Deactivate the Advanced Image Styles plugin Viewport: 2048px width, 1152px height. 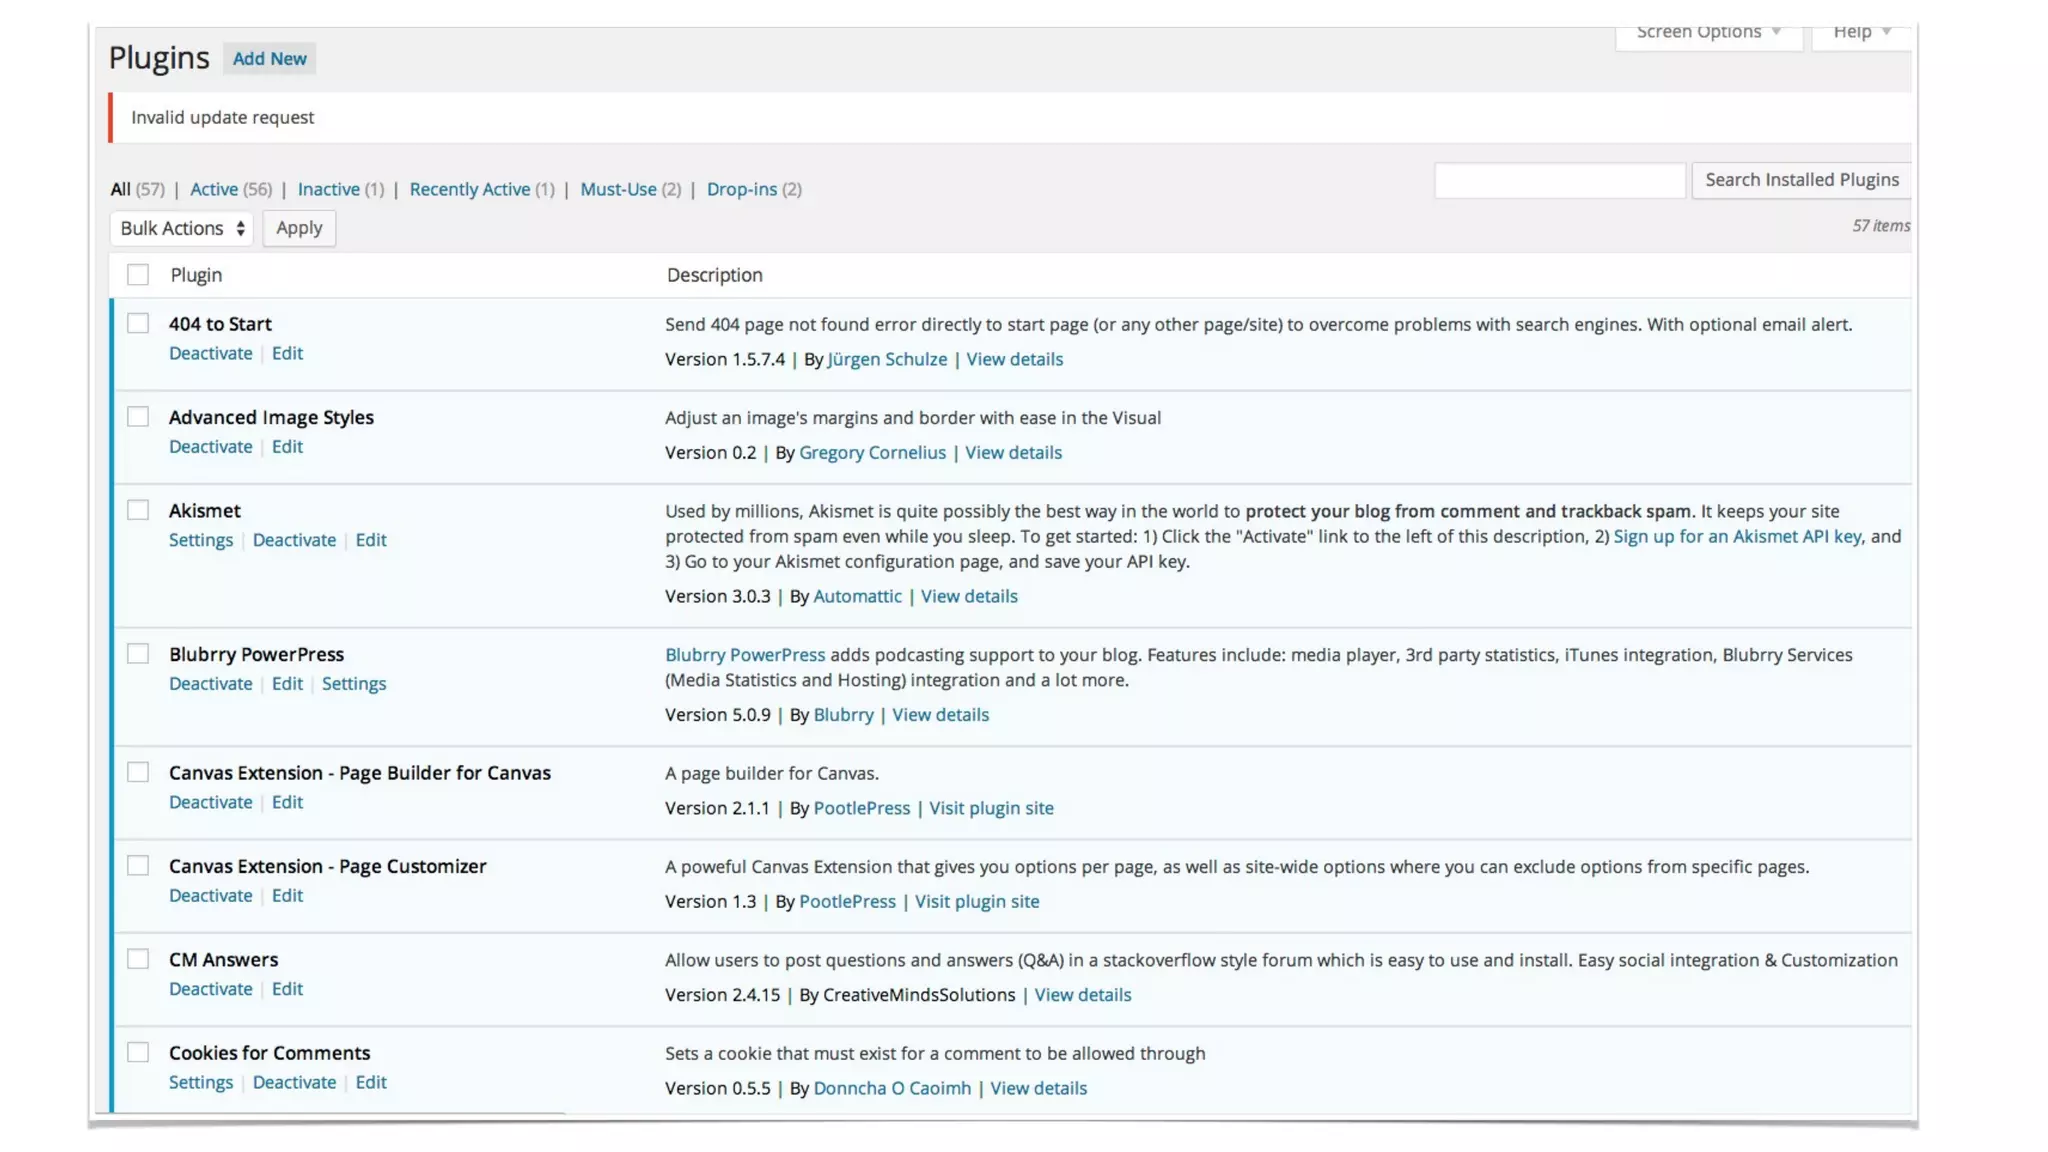pyautogui.click(x=210, y=447)
